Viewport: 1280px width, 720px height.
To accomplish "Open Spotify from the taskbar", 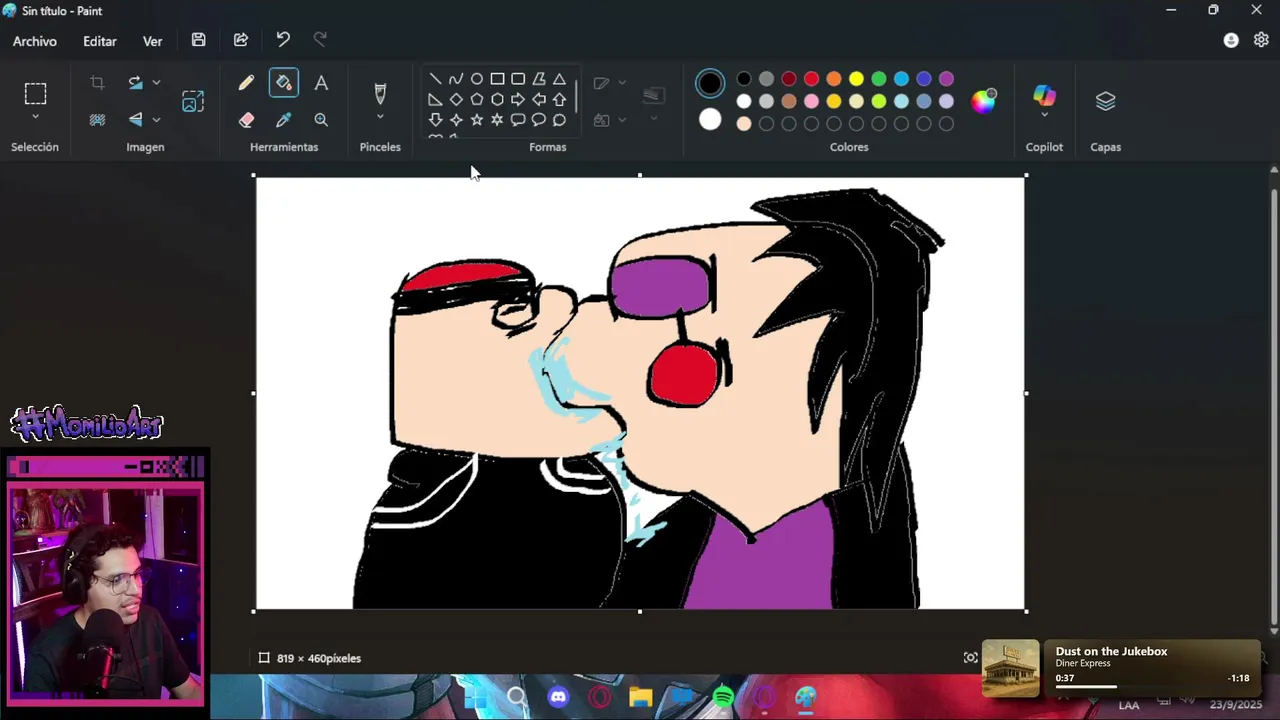I will (x=723, y=697).
